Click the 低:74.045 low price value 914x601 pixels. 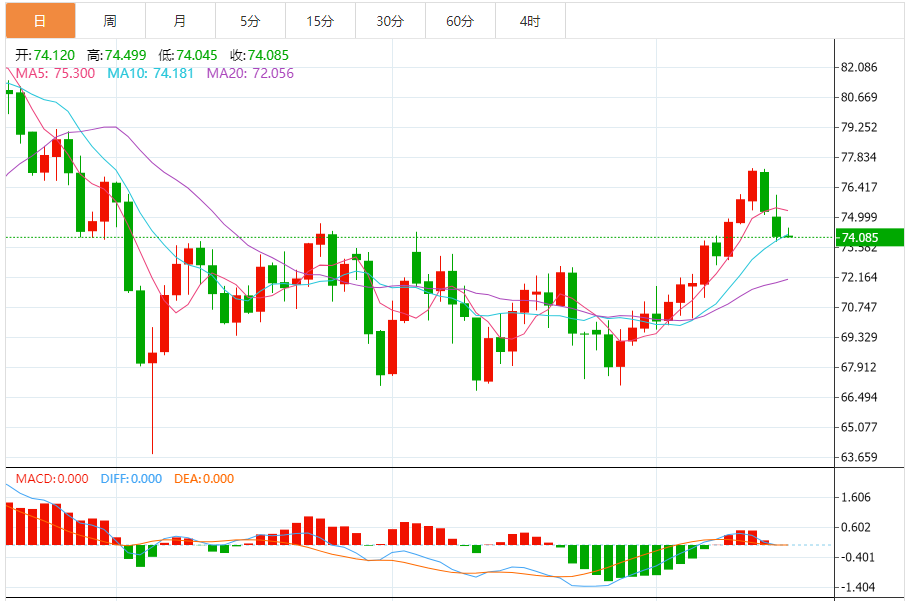(188, 55)
